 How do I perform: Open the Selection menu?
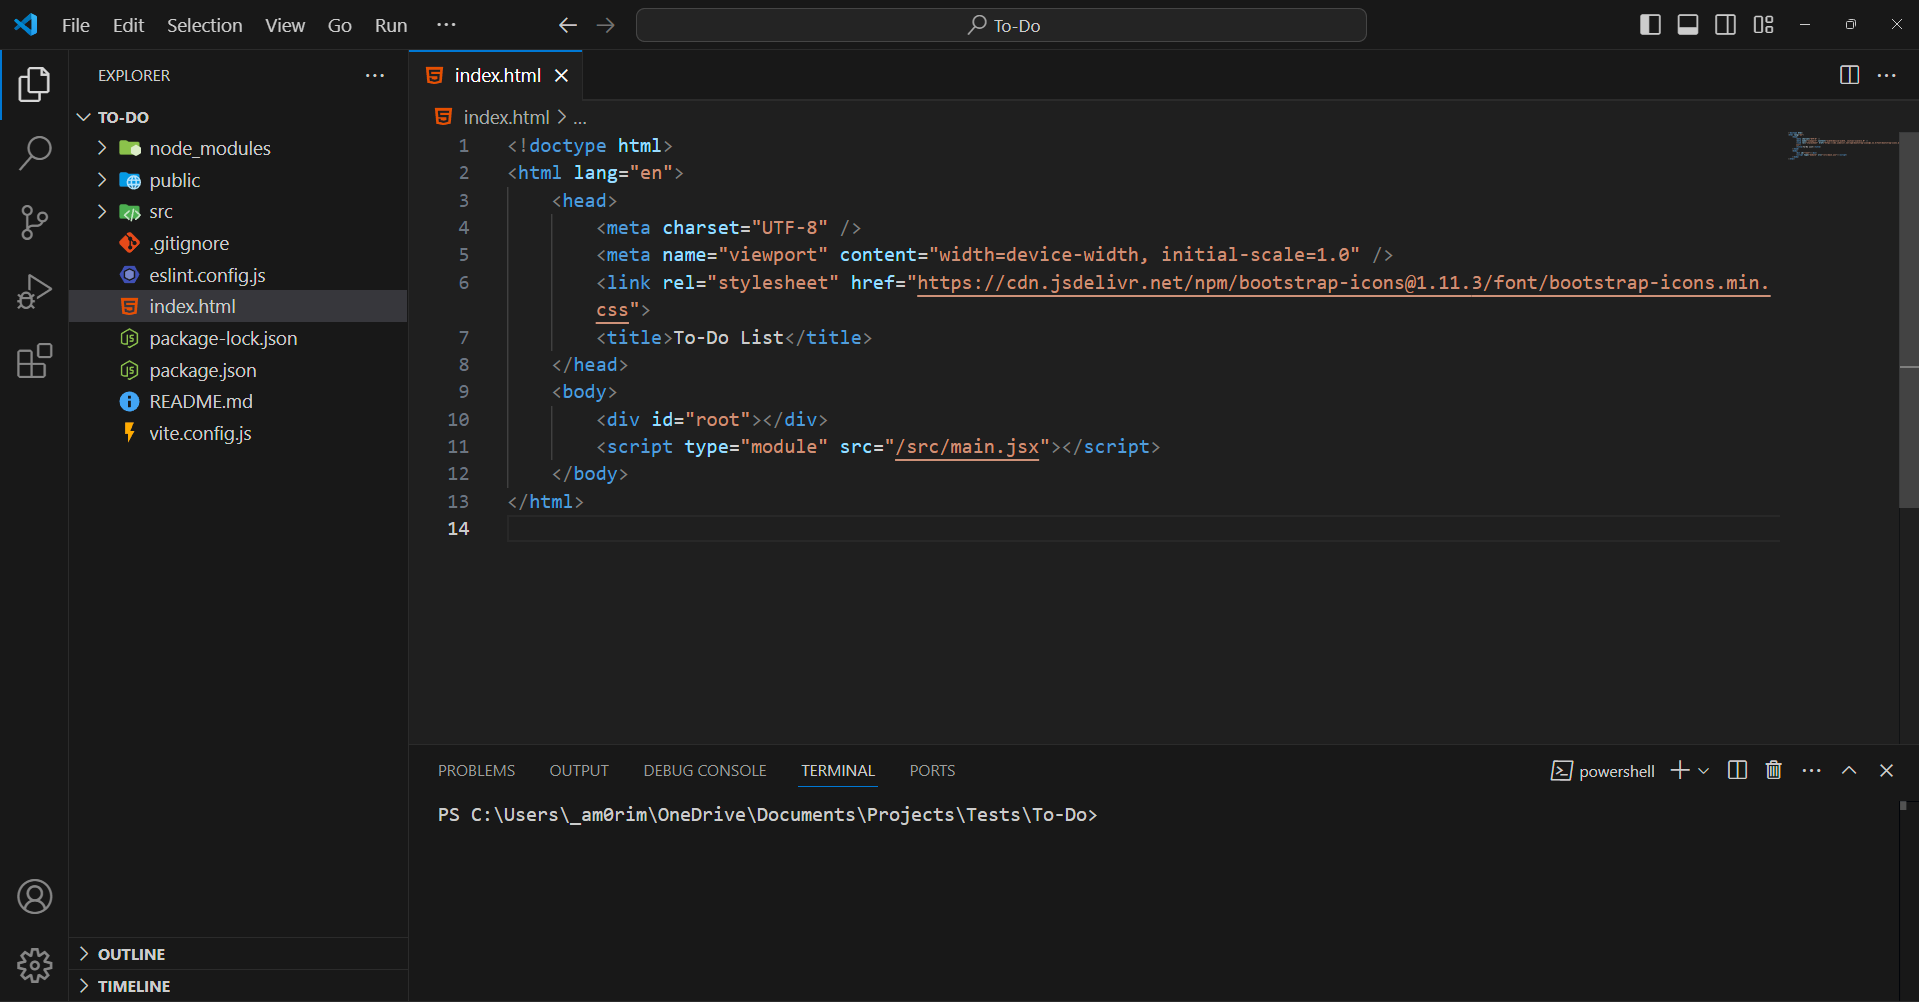pos(204,25)
